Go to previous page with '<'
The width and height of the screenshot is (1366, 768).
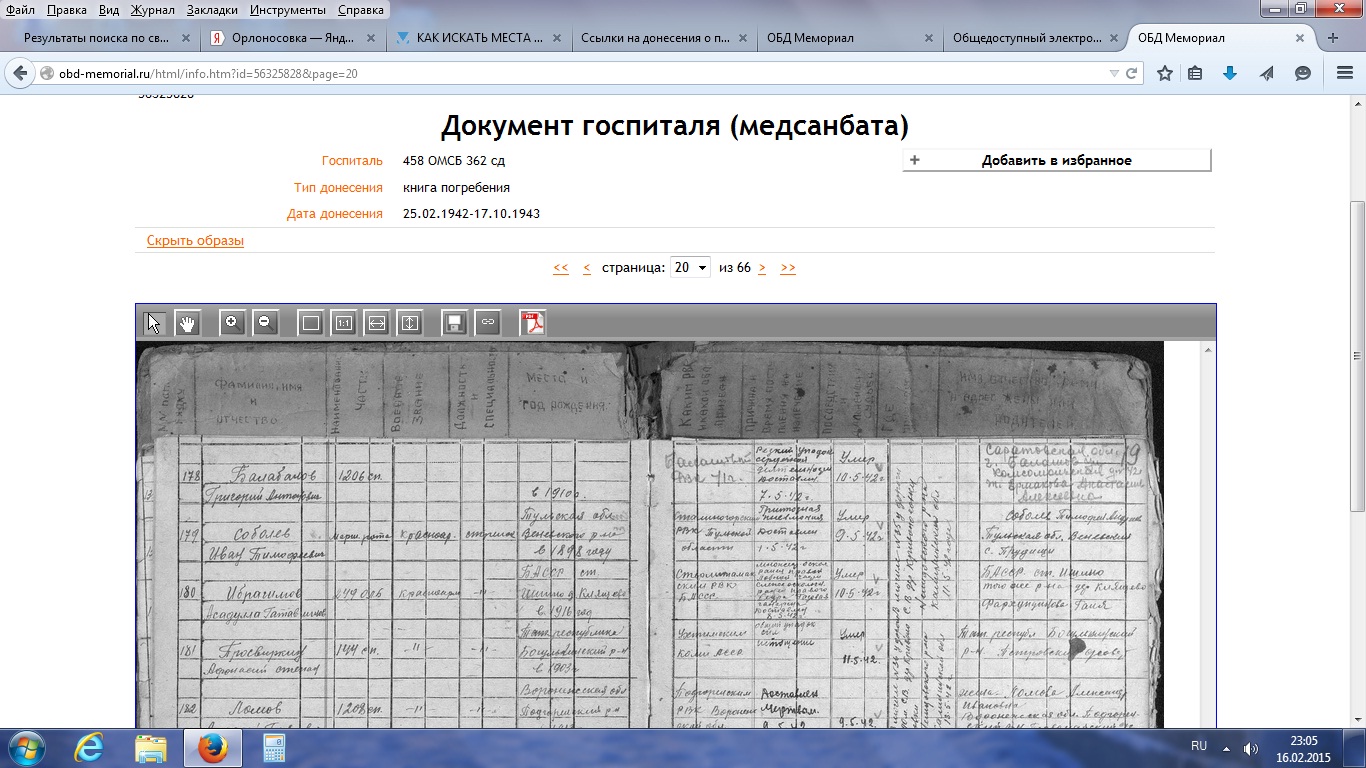[586, 268]
